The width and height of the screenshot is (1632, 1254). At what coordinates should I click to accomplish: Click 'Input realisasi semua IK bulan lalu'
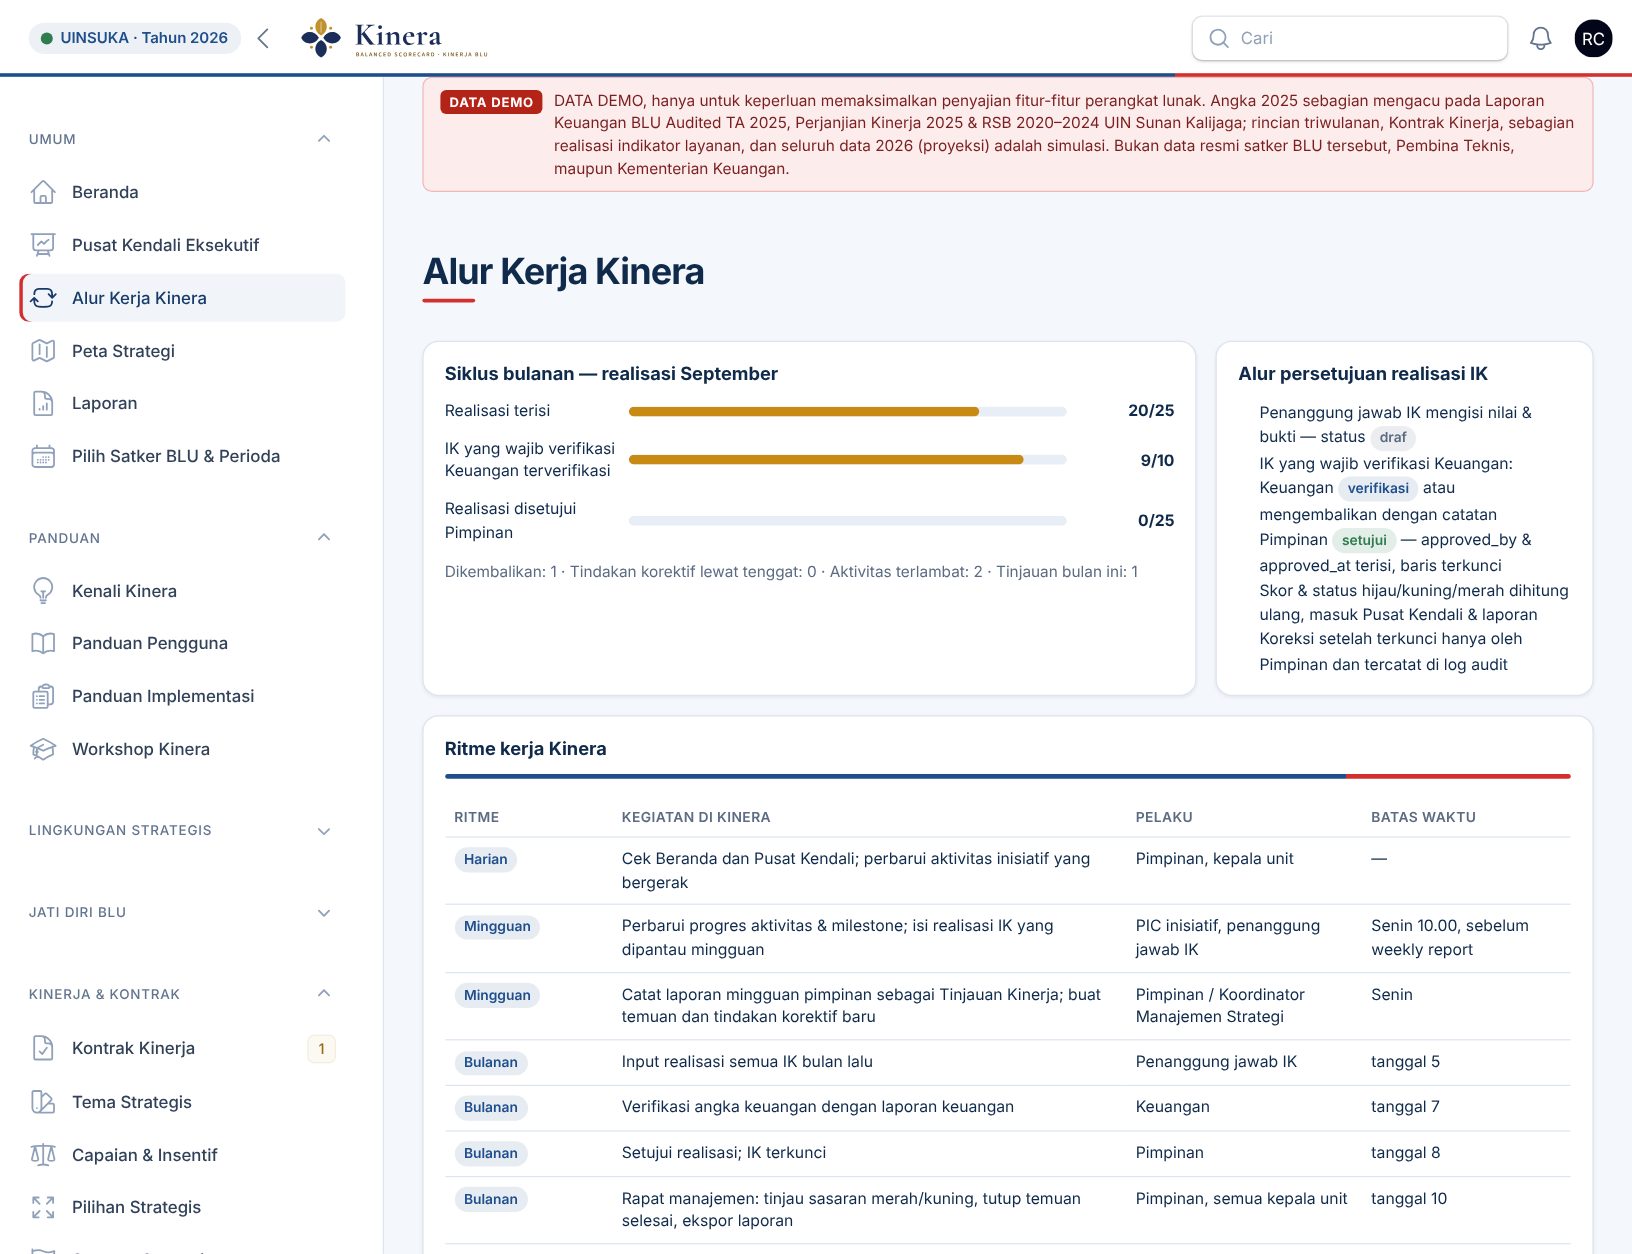coord(747,1062)
